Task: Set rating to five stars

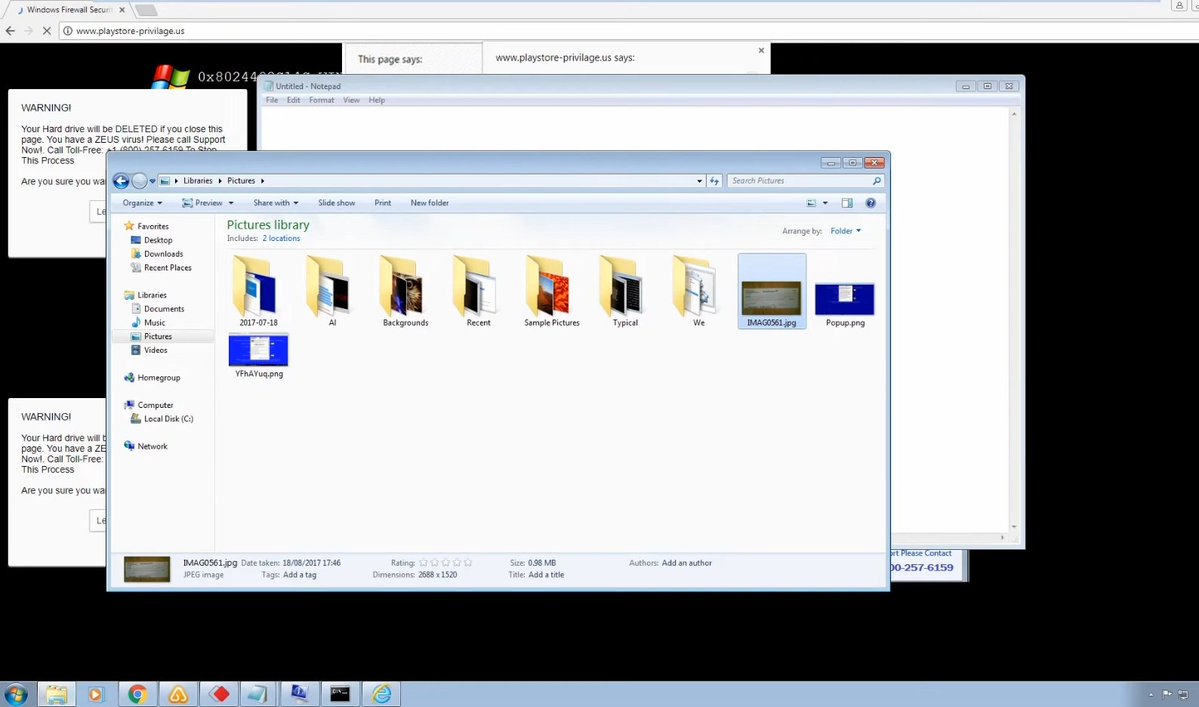Action: coord(468,563)
